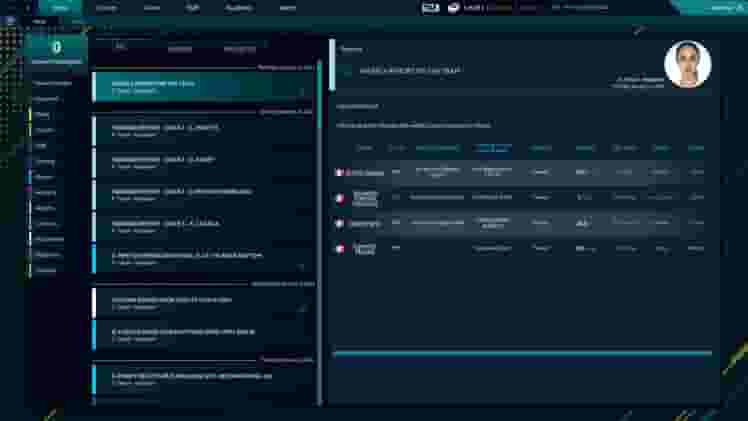Image resolution: width=748 pixels, height=421 pixels.
Task: Open the inbox counter badge showing 0
Action: click(x=56, y=50)
